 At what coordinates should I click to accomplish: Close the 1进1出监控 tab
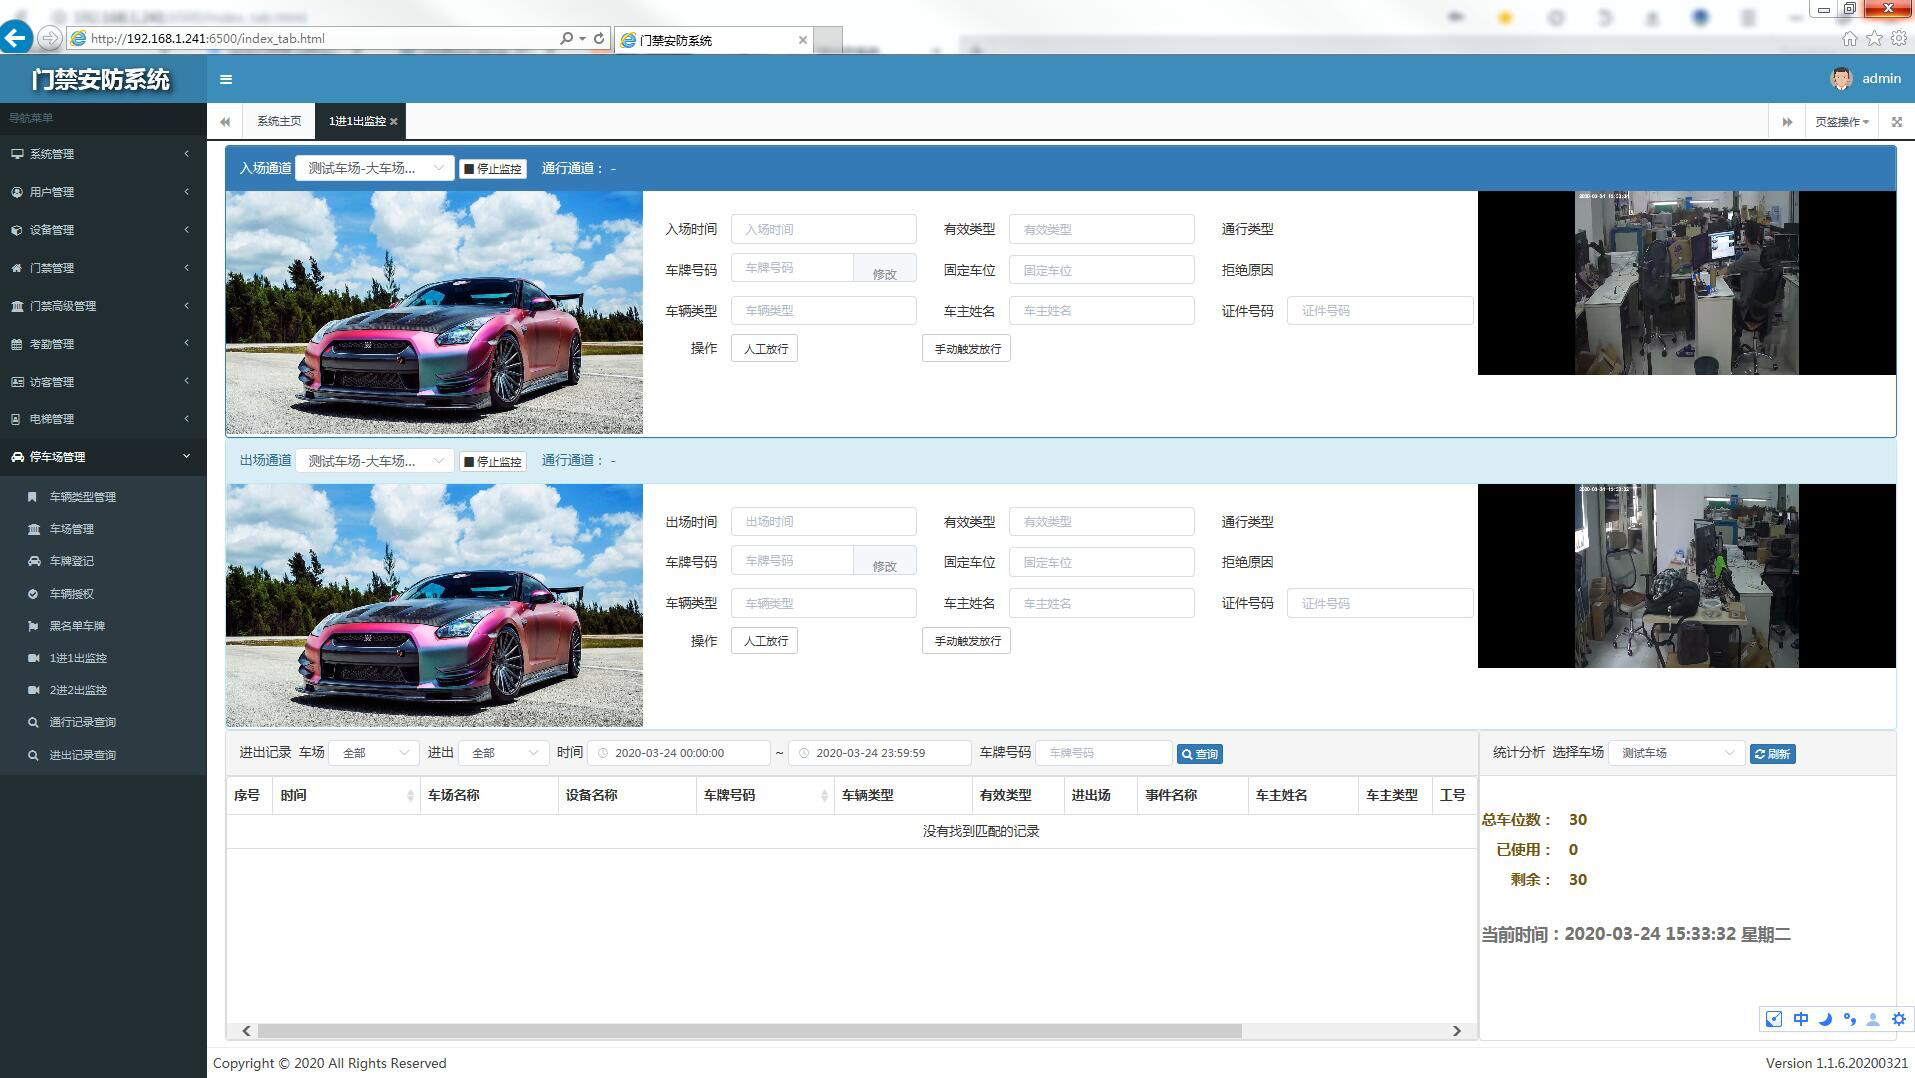(394, 122)
